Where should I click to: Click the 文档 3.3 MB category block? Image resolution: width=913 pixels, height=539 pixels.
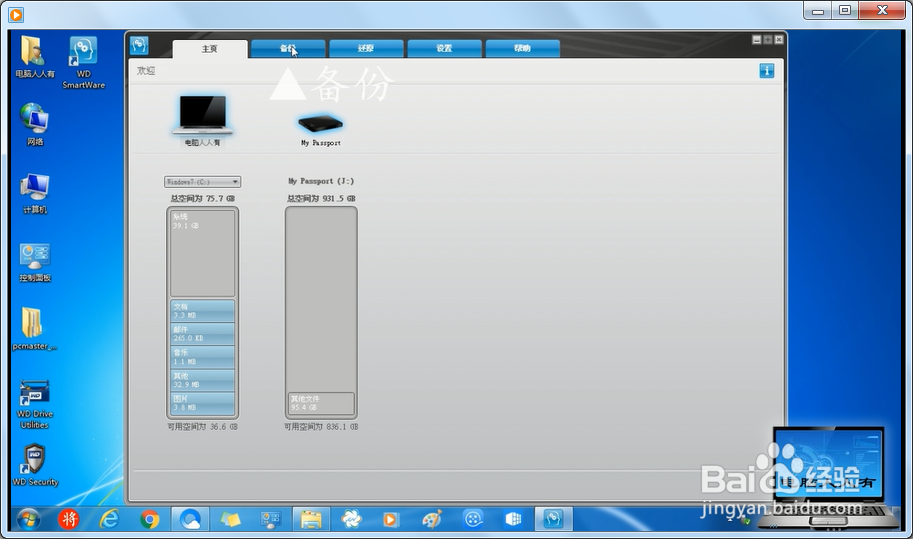[202, 311]
